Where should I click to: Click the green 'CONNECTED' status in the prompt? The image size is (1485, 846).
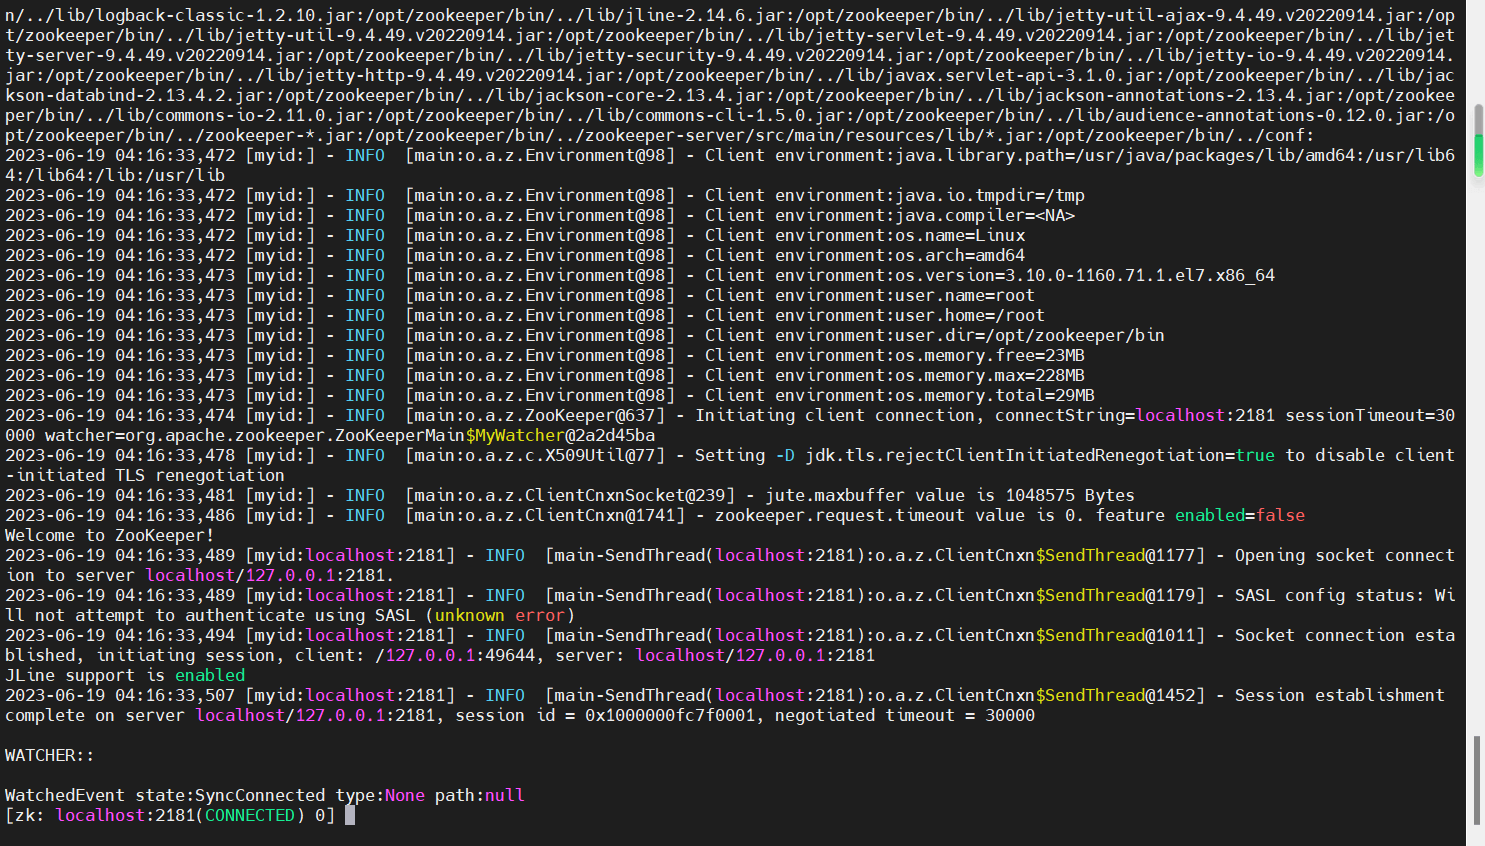pyautogui.click(x=250, y=815)
